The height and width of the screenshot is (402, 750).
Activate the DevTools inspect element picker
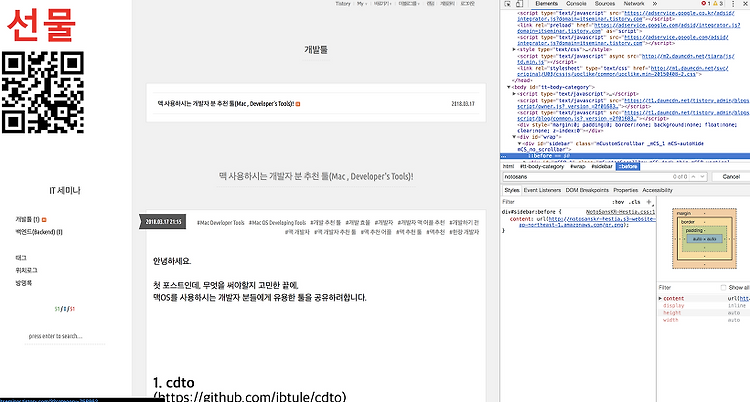507,3
